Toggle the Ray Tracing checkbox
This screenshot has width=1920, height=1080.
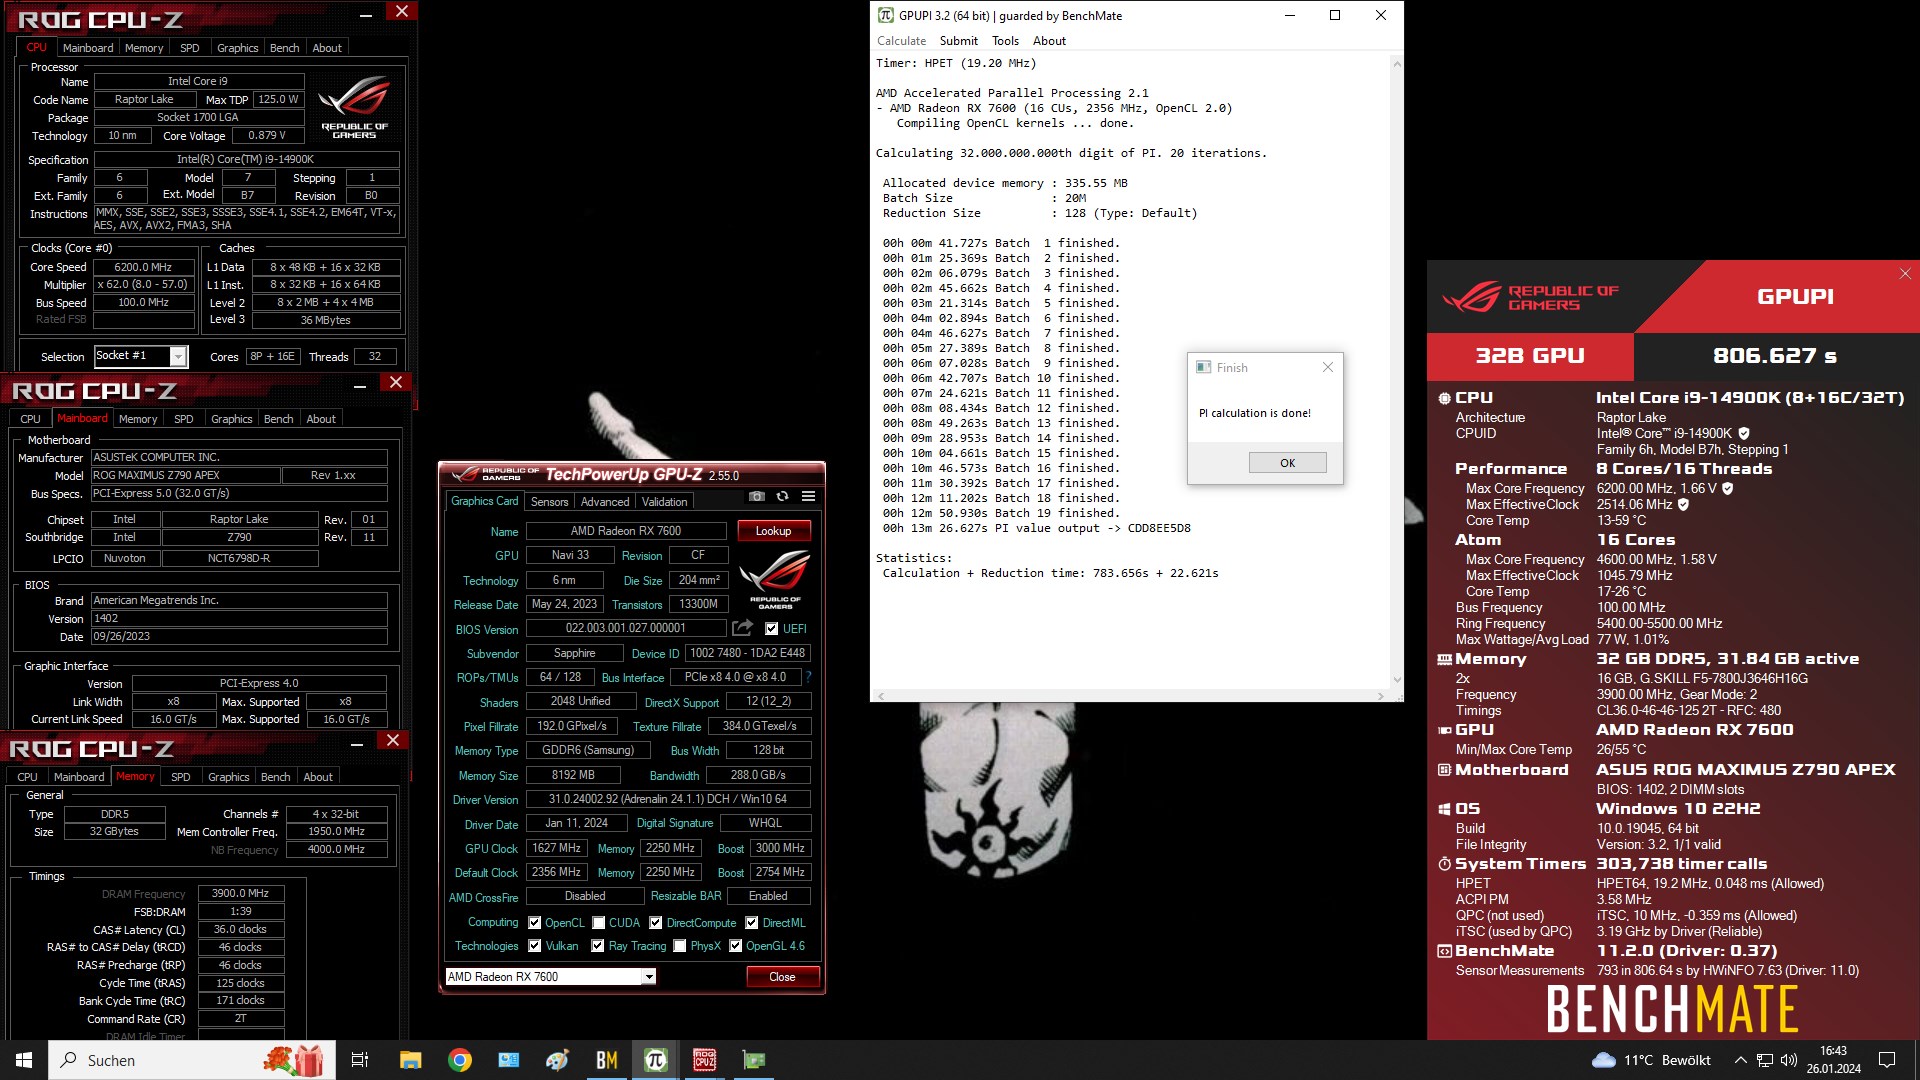(x=598, y=946)
